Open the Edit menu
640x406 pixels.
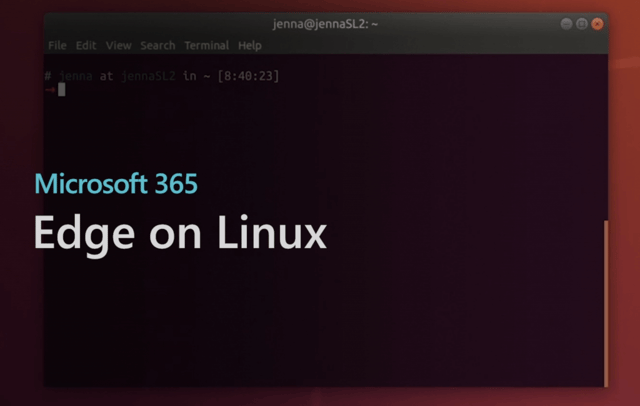pos(86,45)
